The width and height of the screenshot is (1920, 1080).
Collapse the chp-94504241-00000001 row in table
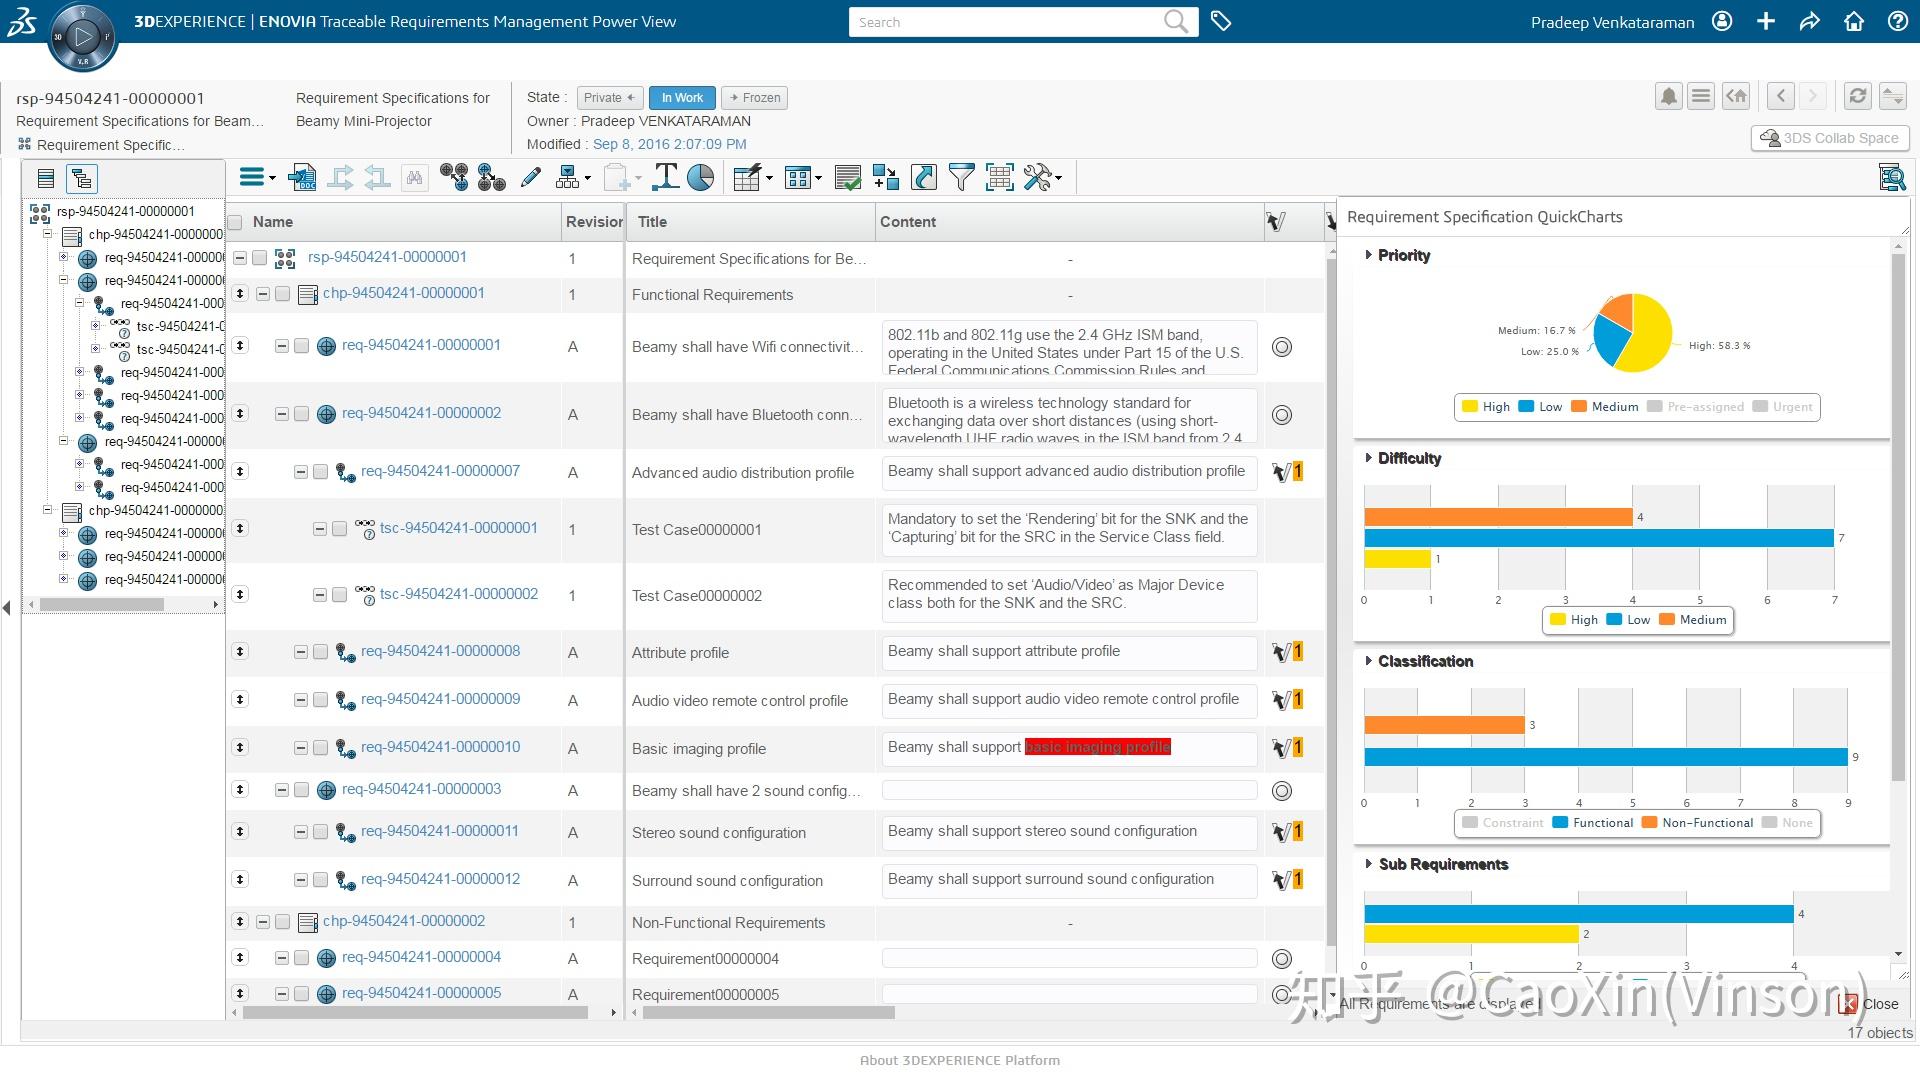pos(263,294)
